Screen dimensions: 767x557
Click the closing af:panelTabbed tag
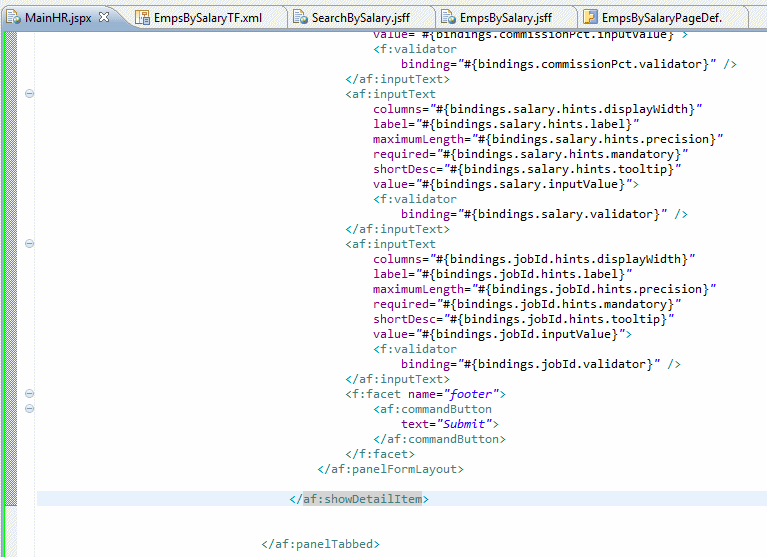pyautogui.click(x=320, y=544)
